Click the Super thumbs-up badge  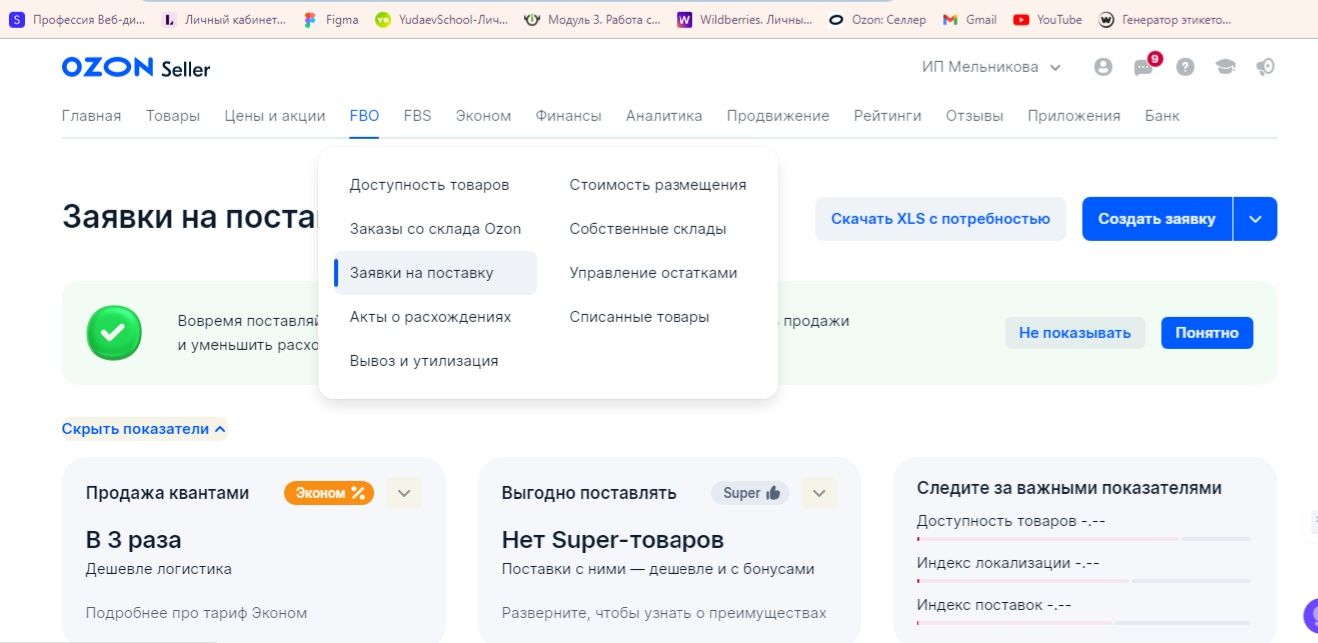(750, 493)
